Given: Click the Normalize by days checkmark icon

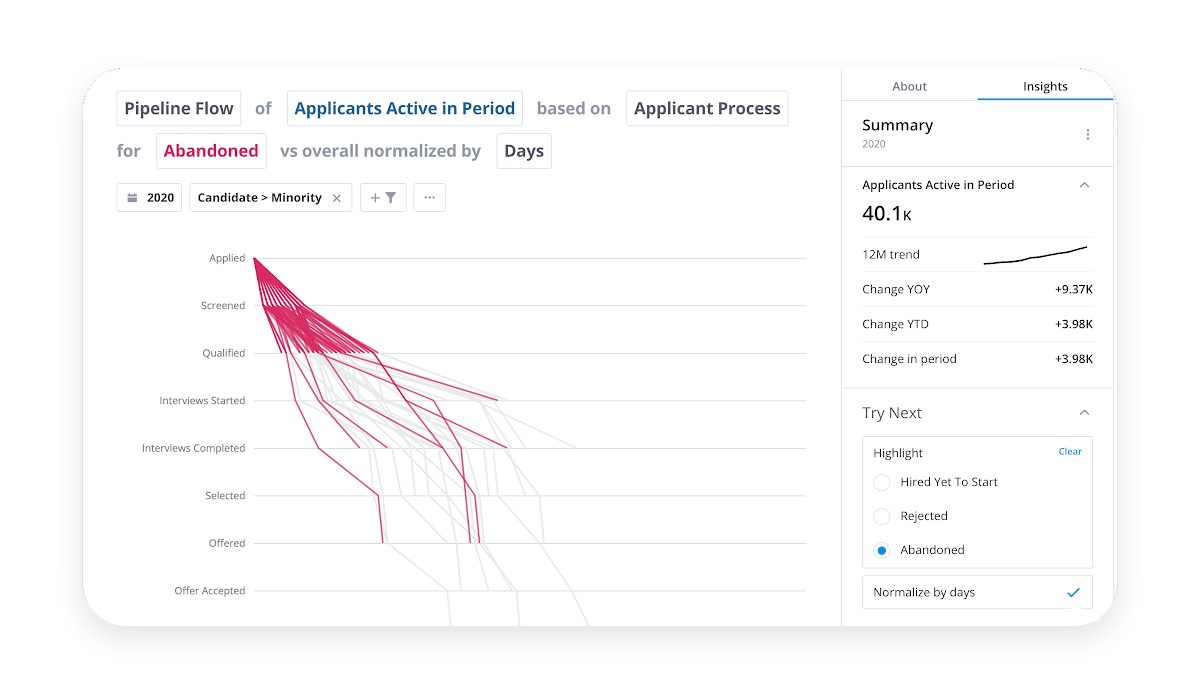Looking at the screenshot, I should click(1074, 592).
